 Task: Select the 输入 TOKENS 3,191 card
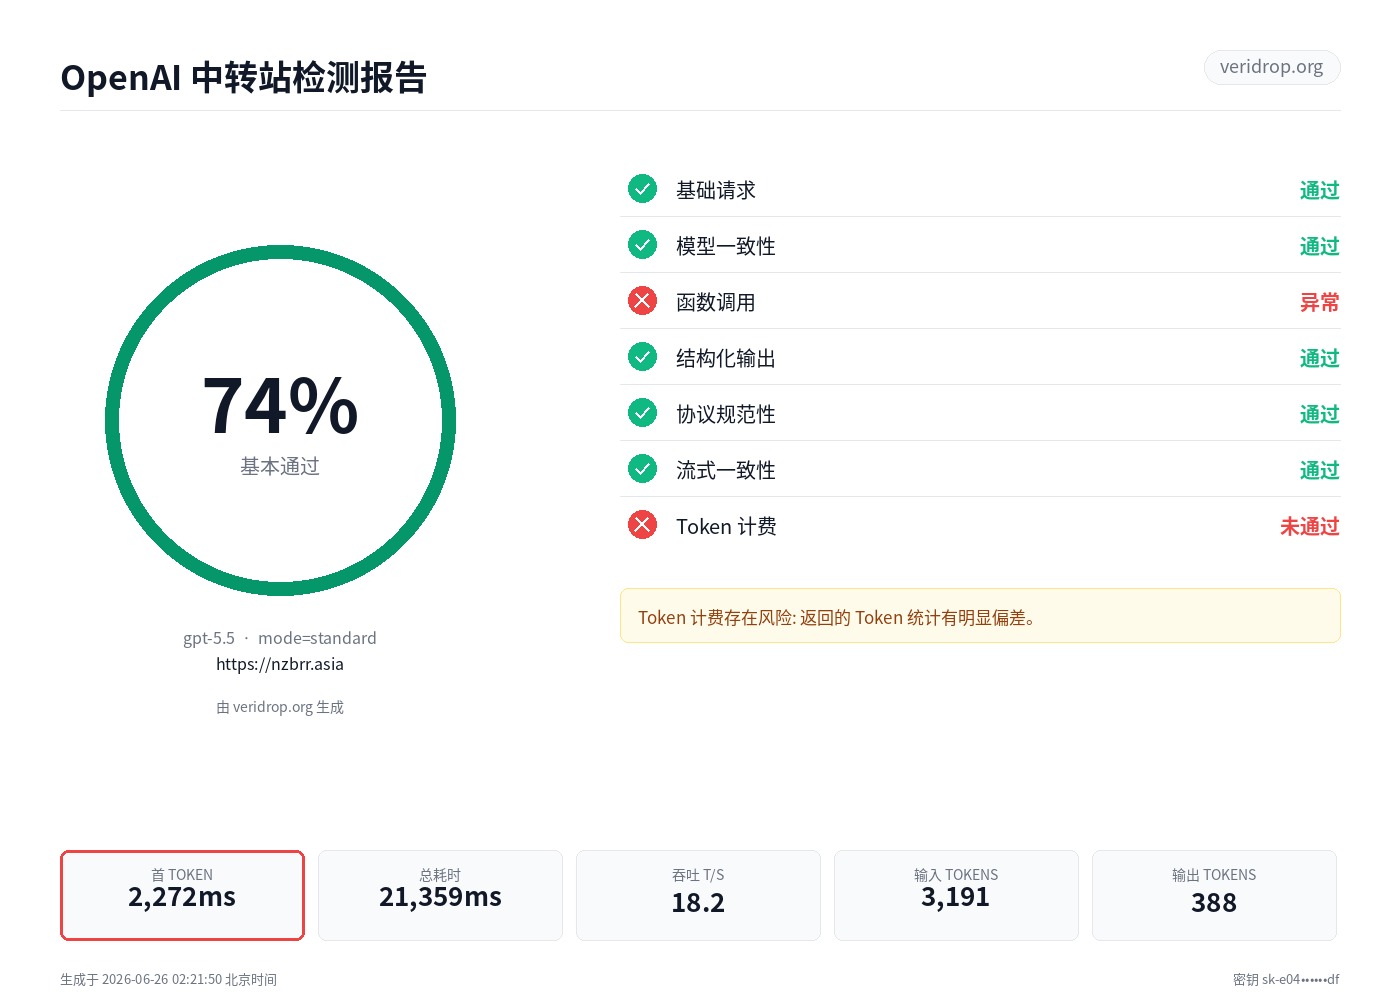tap(956, 895)
